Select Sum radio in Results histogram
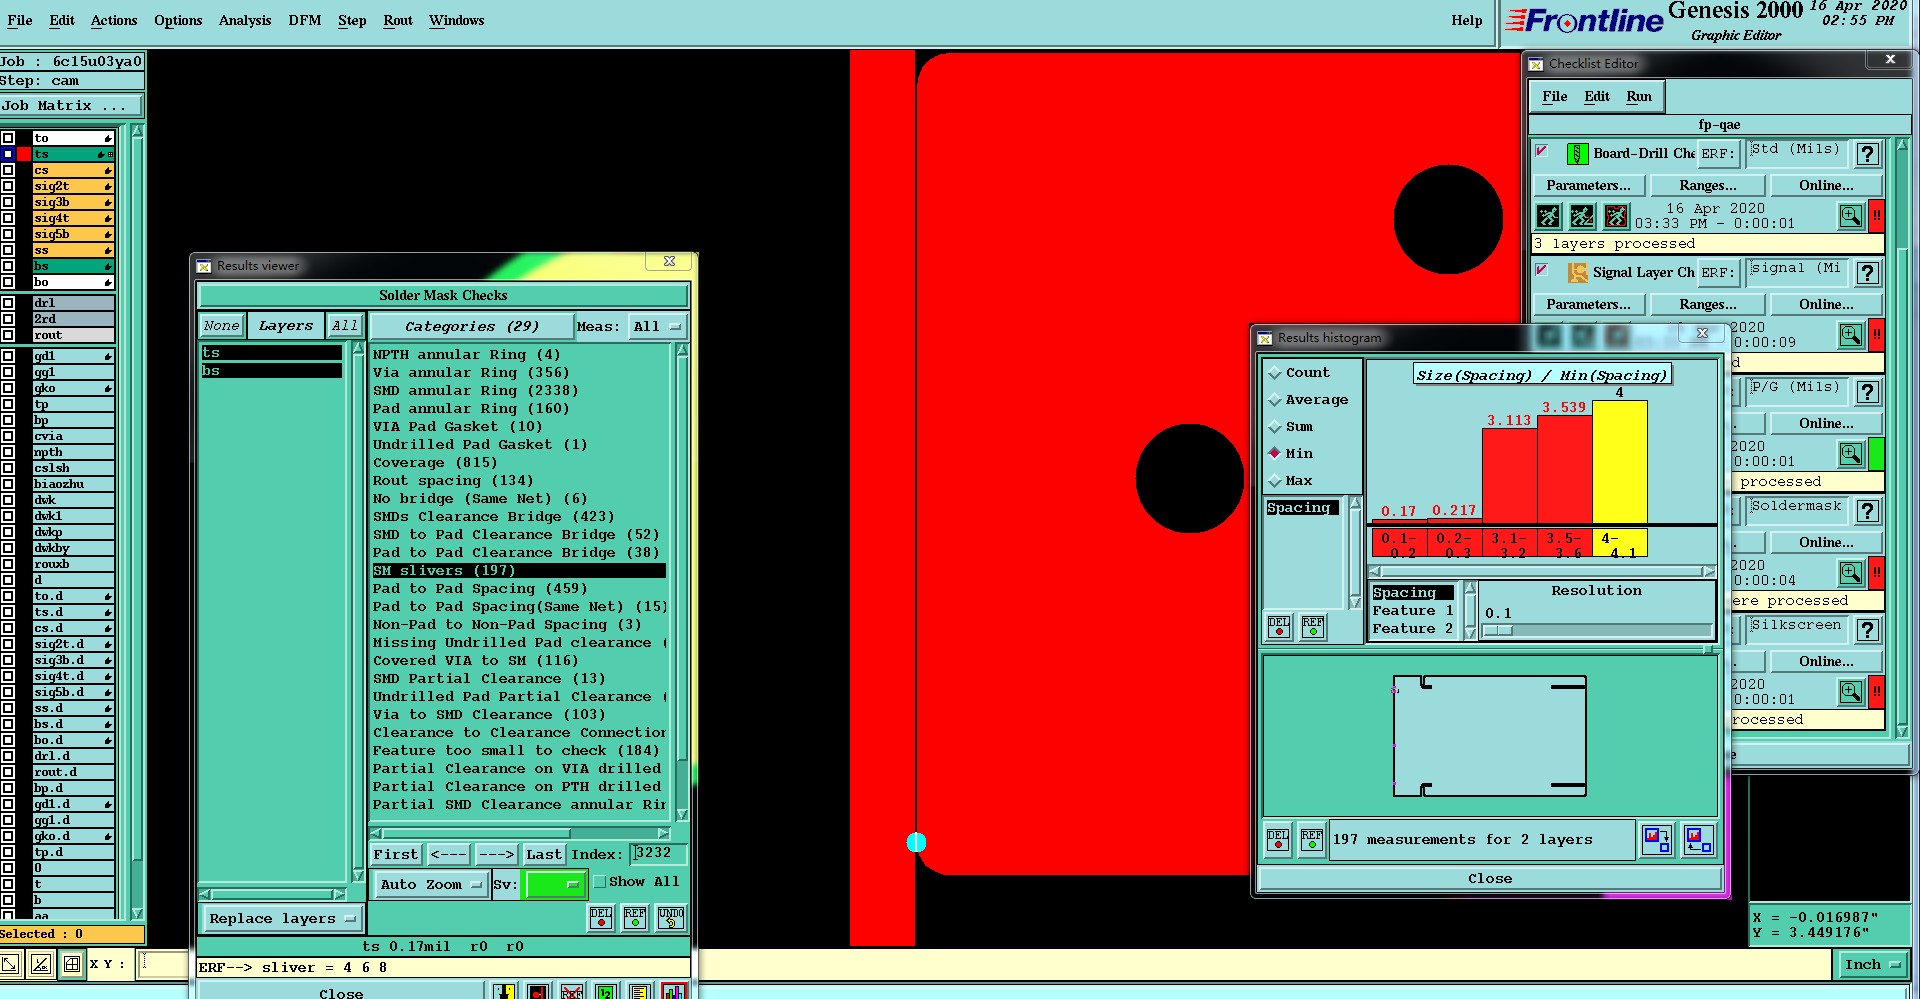The image size is (1920, 999). coord(1275,427)
